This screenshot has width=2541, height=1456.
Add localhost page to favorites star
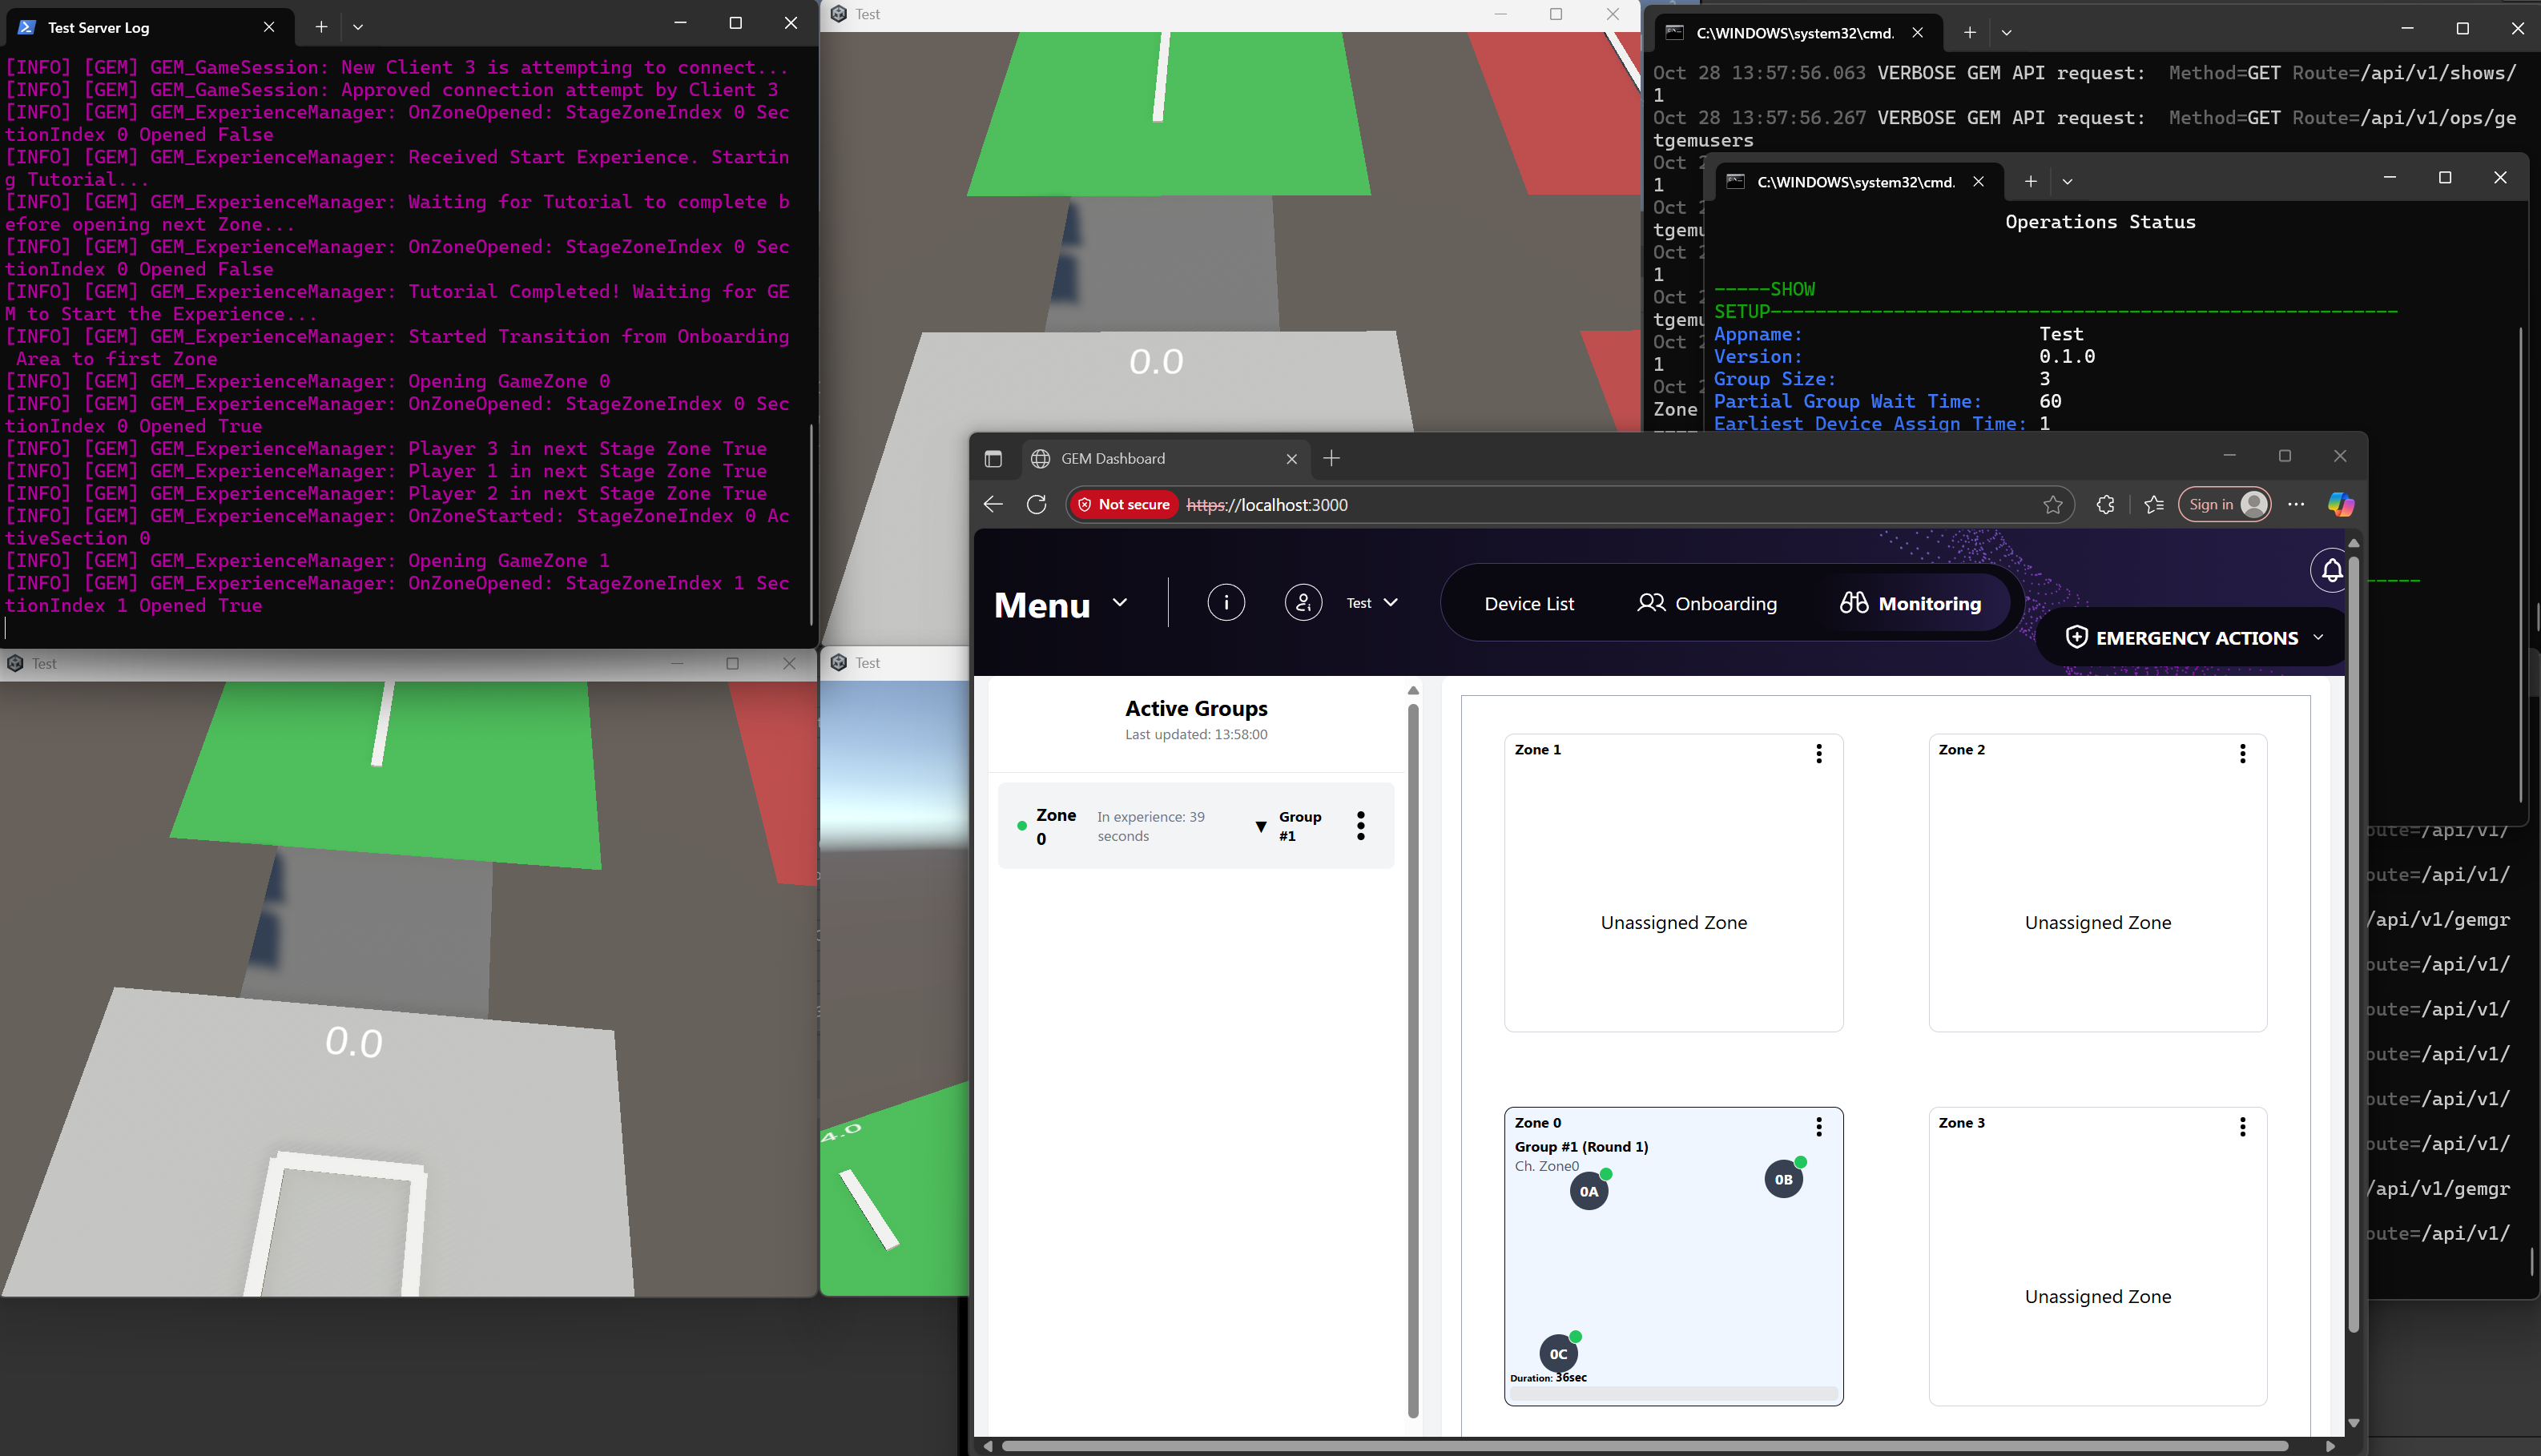pos(2052,505)
